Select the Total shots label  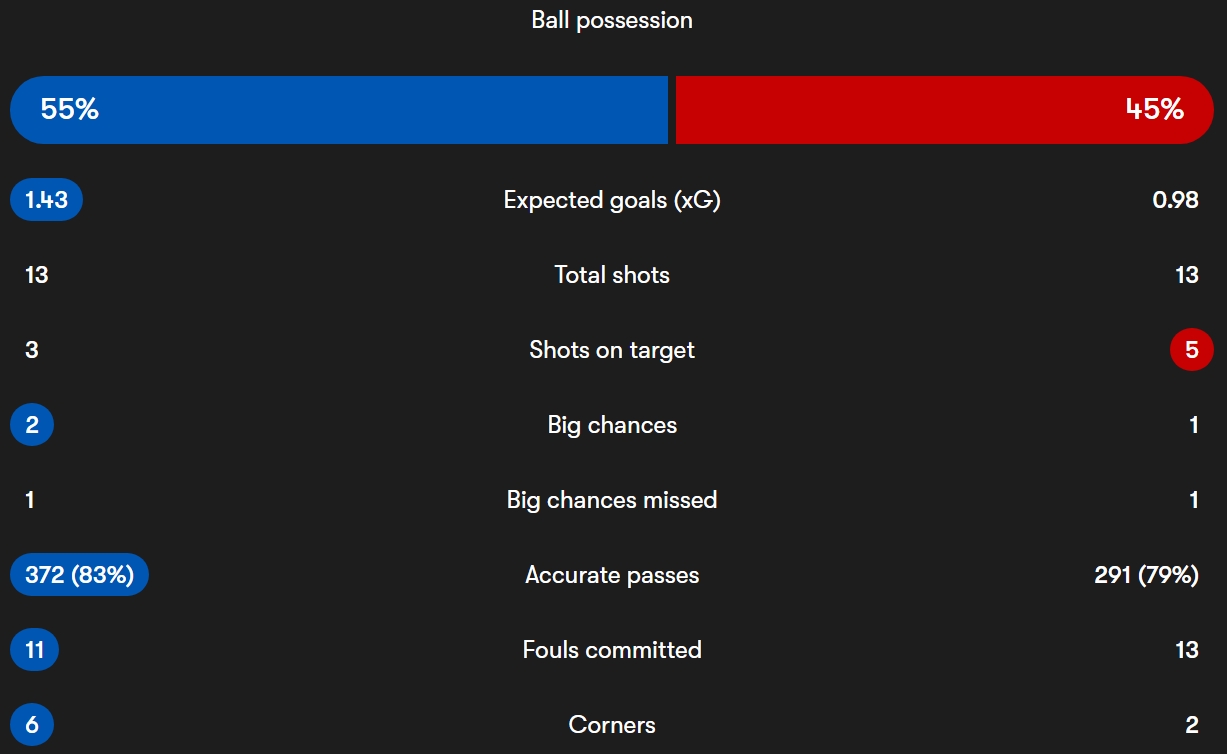coord(612,275)
